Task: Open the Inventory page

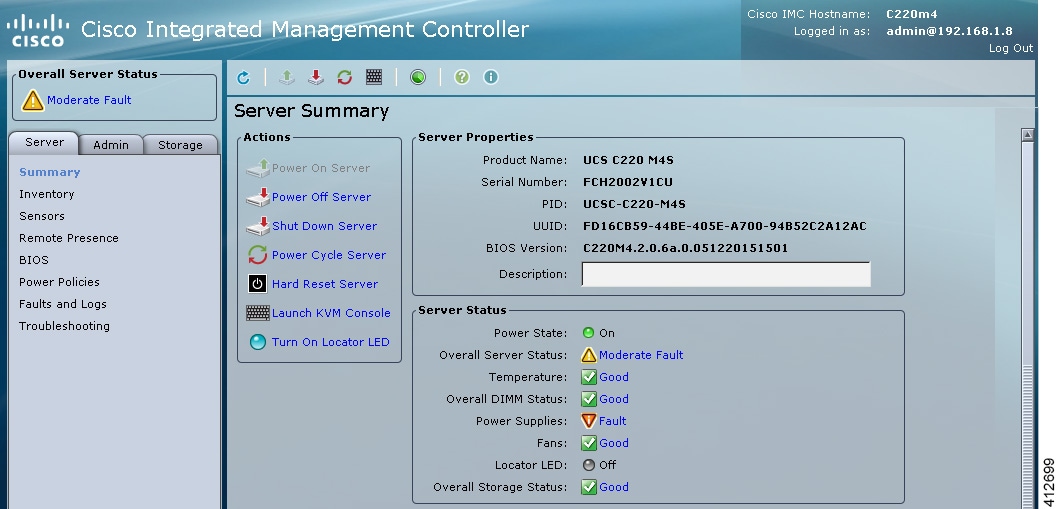Action: 47,194
